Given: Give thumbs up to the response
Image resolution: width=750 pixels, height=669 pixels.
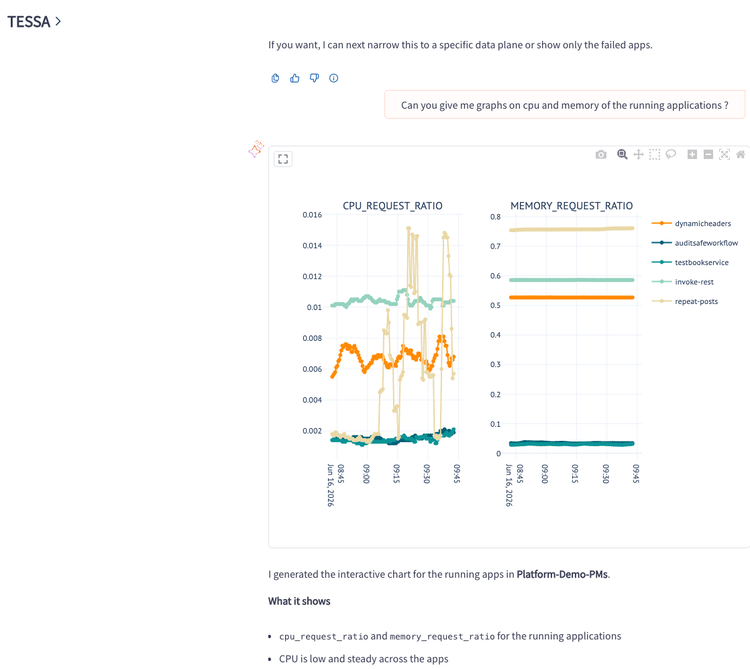Looking at the screenshot, I should (295, 78).
